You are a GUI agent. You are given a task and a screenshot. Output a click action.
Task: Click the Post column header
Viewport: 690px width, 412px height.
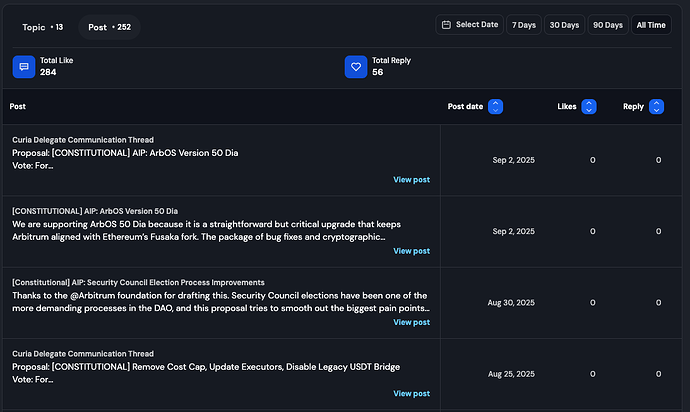pyautogui.click(x=18, y=106)
